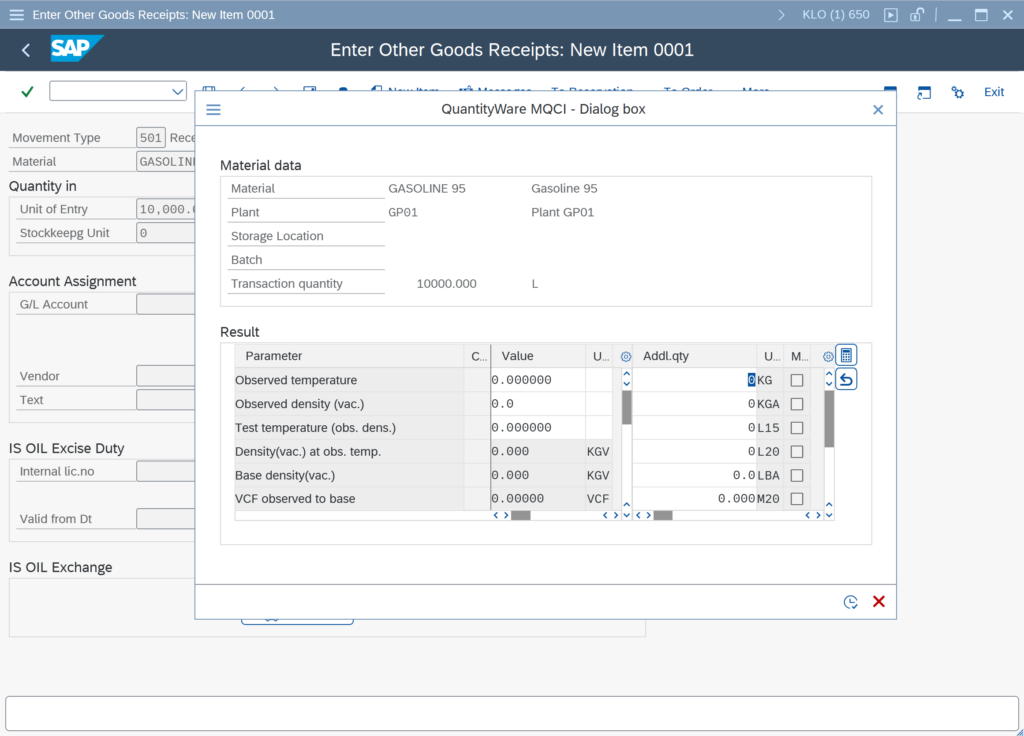Select the Observed density (vac.) parameter row

click(x=349, y=404)
